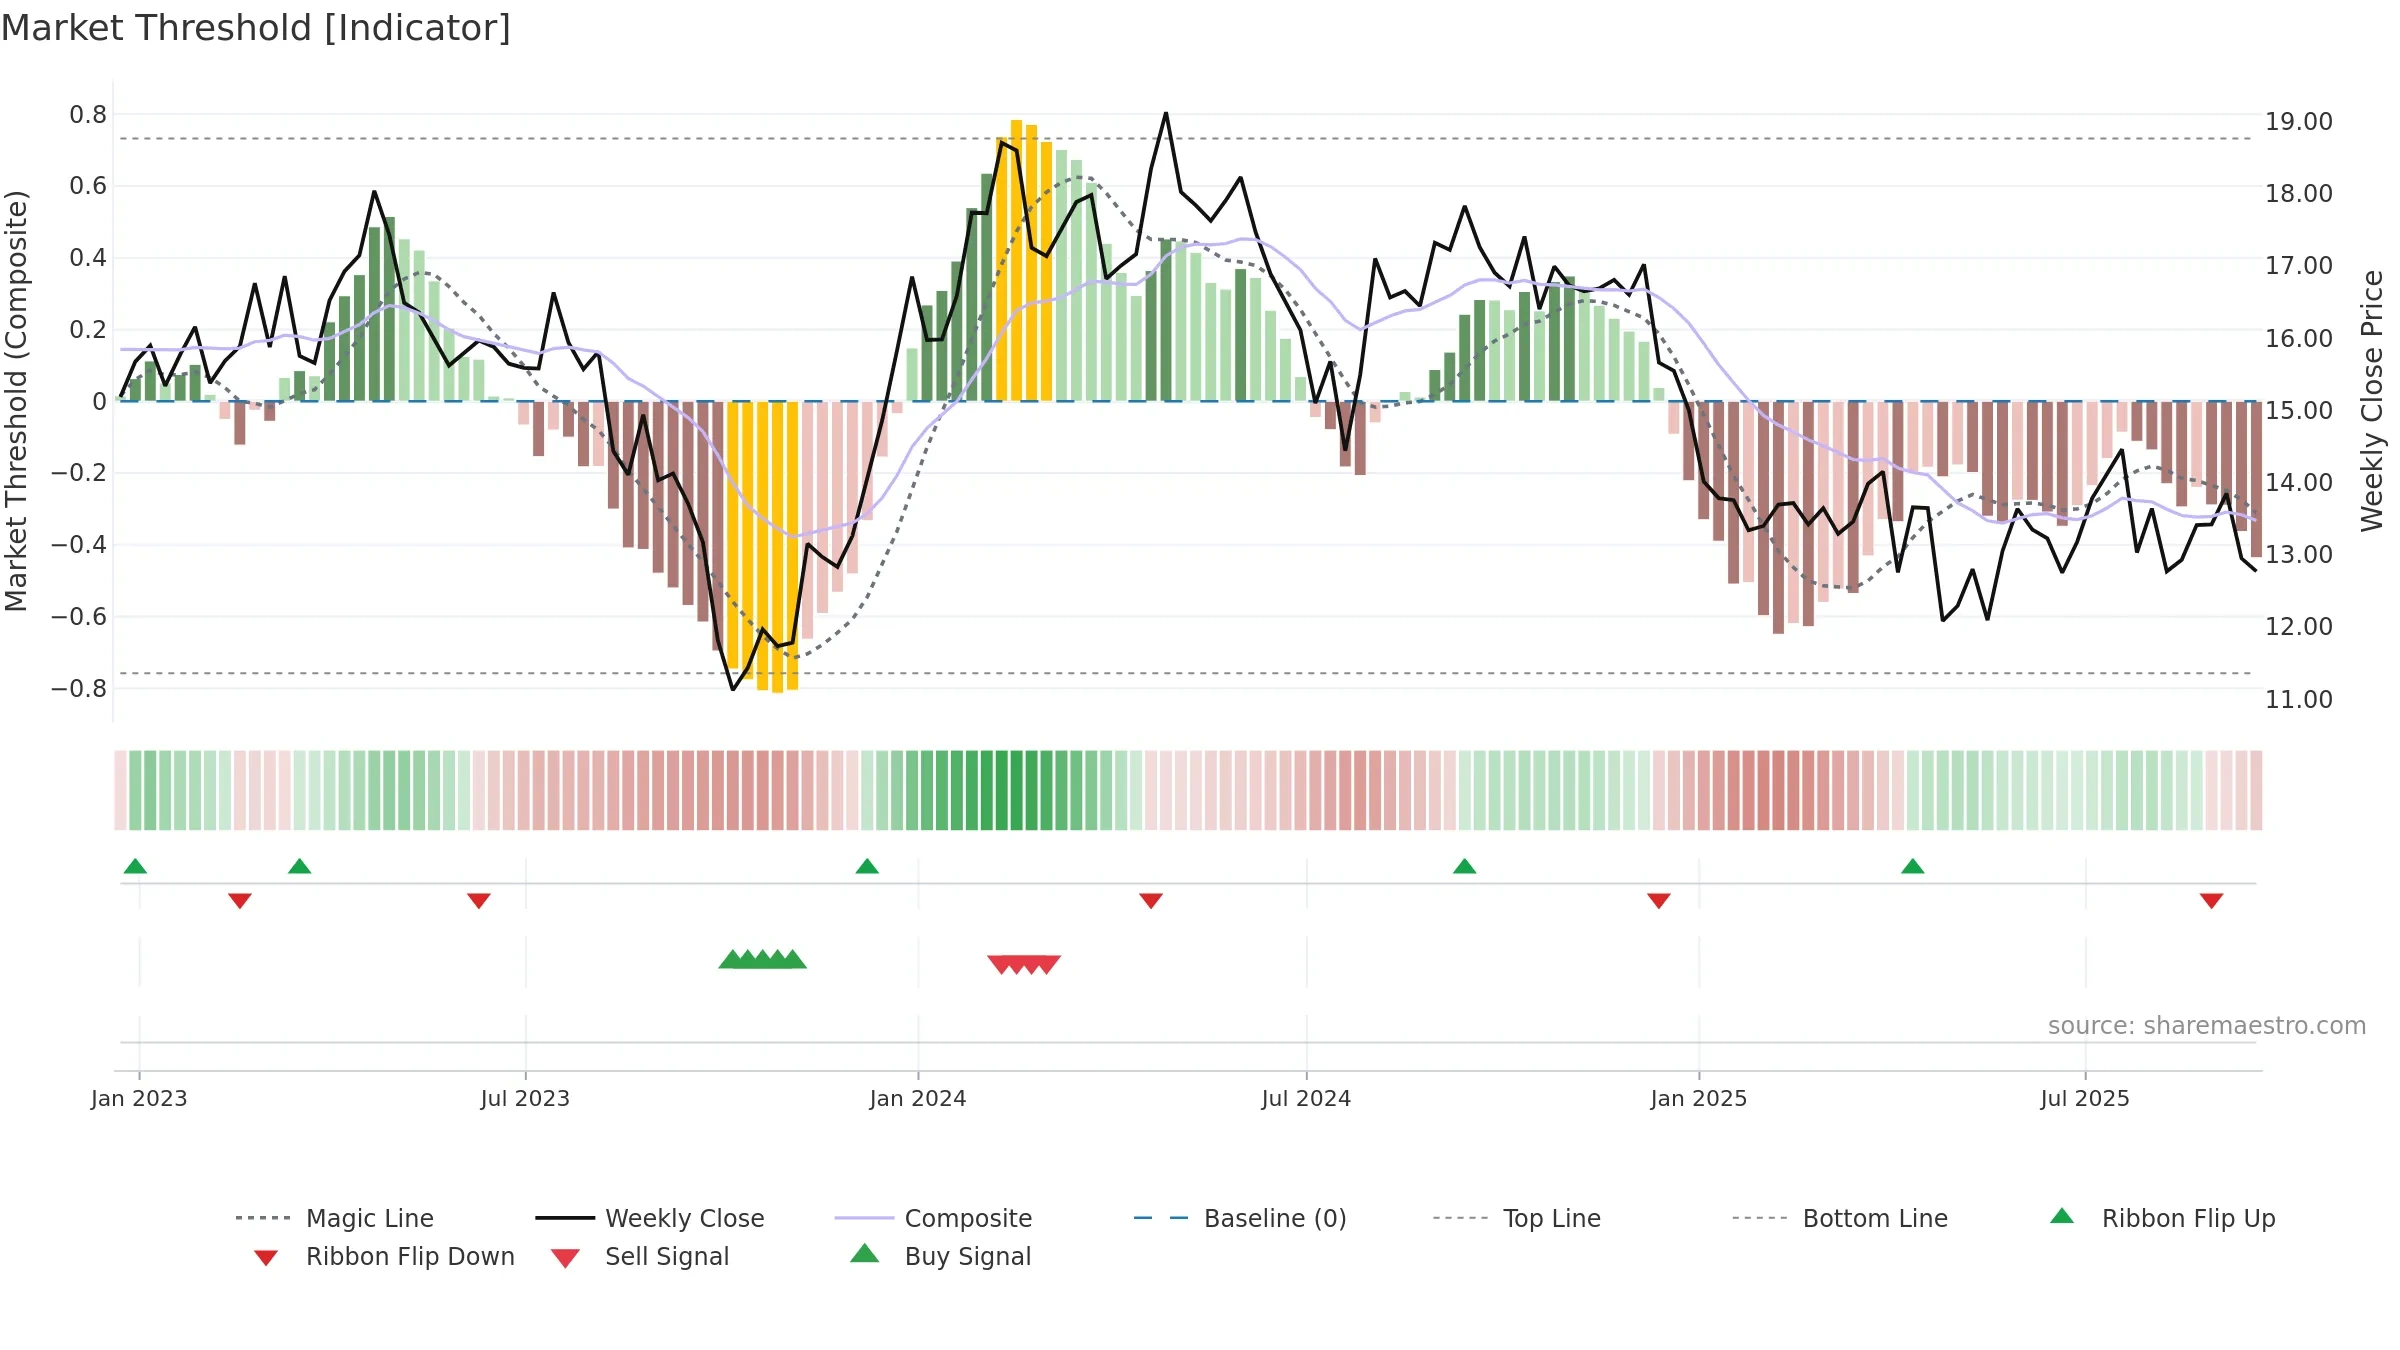Toggle the Top Line legend entry
Screen dimensions: 2400x1350
click(x=1516, y=1218)
